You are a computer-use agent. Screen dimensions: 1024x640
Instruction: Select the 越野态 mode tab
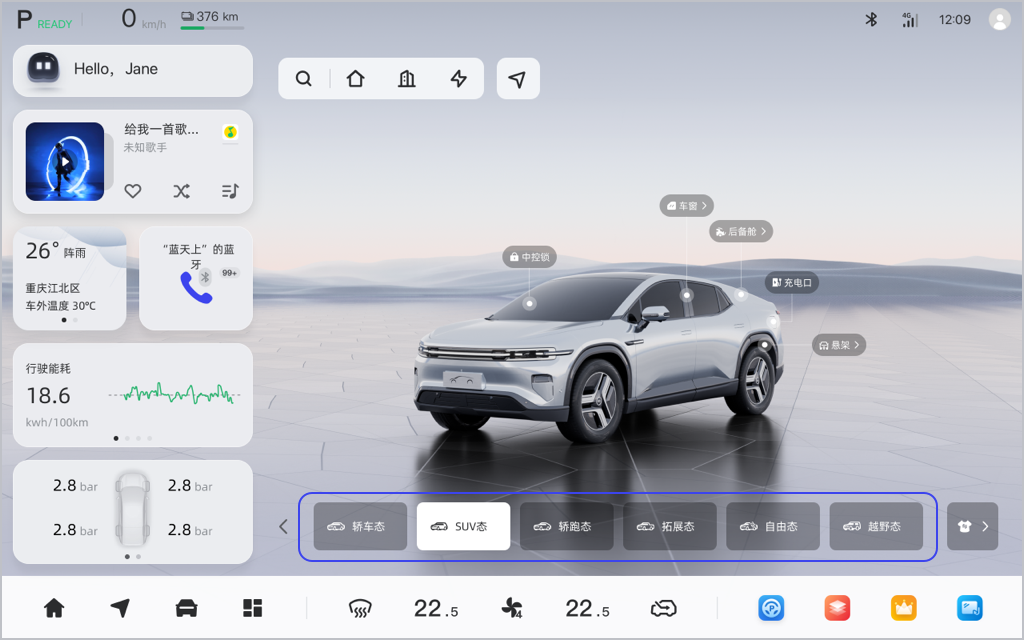tap(876, 526)
